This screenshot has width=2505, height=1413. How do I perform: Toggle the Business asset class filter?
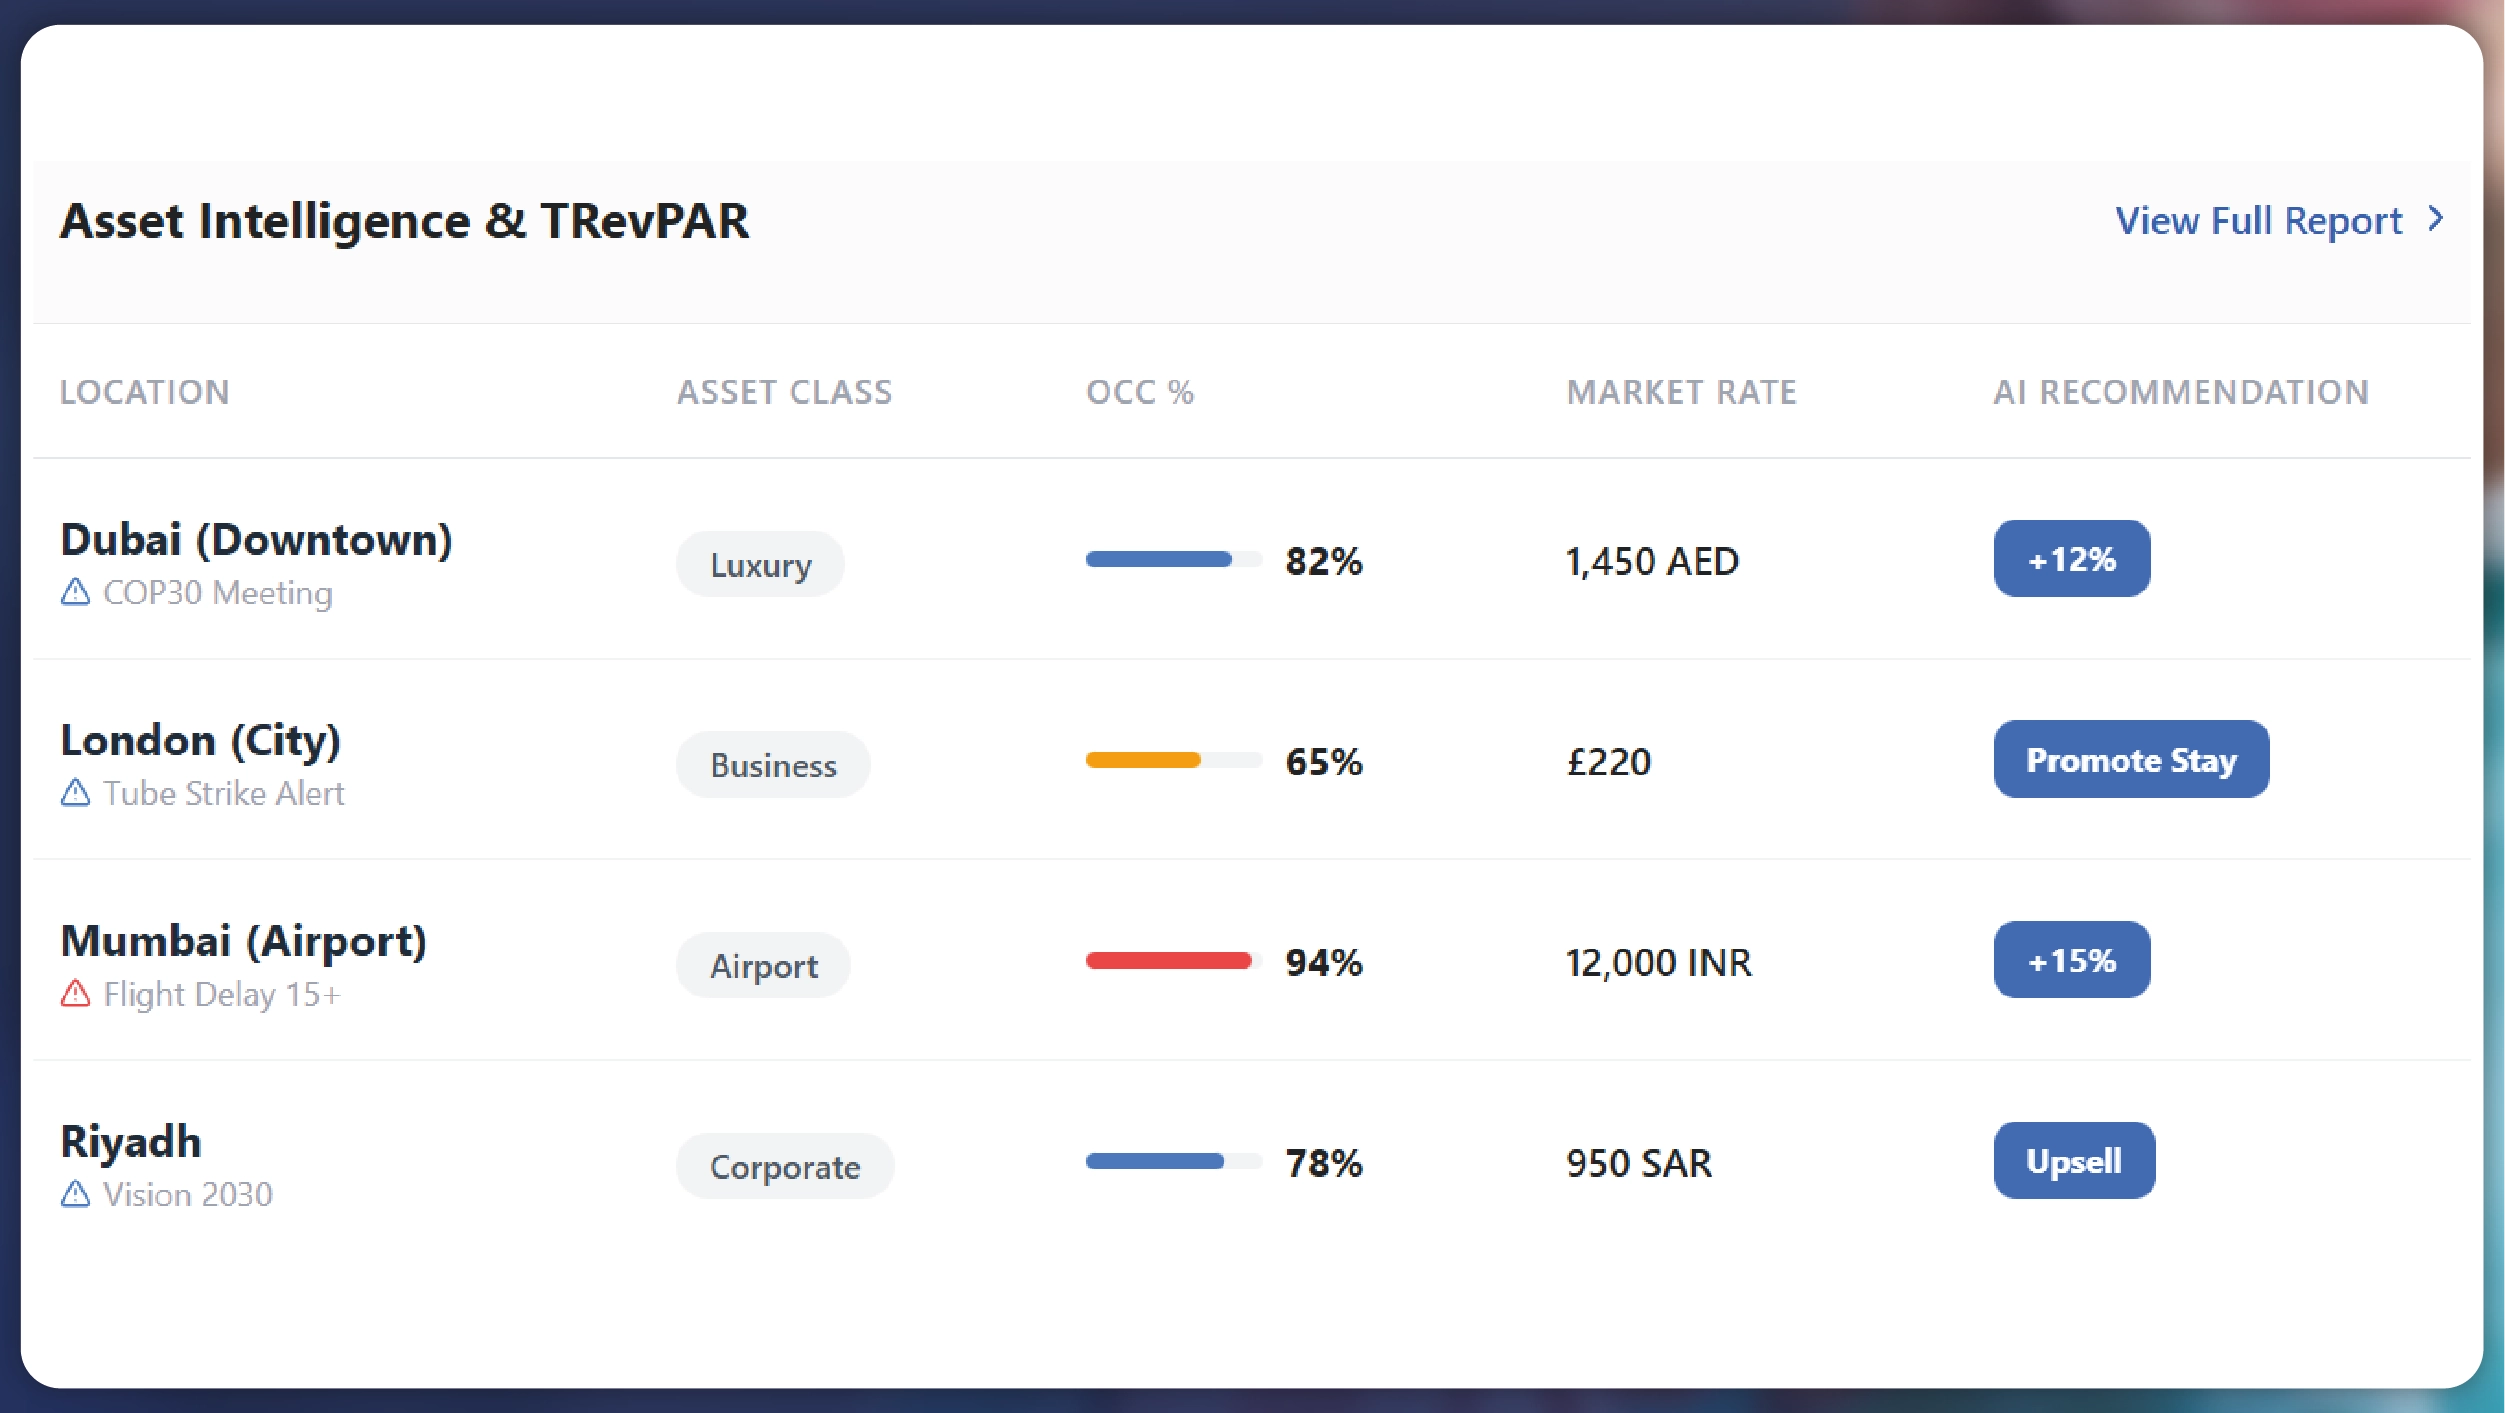772,764
